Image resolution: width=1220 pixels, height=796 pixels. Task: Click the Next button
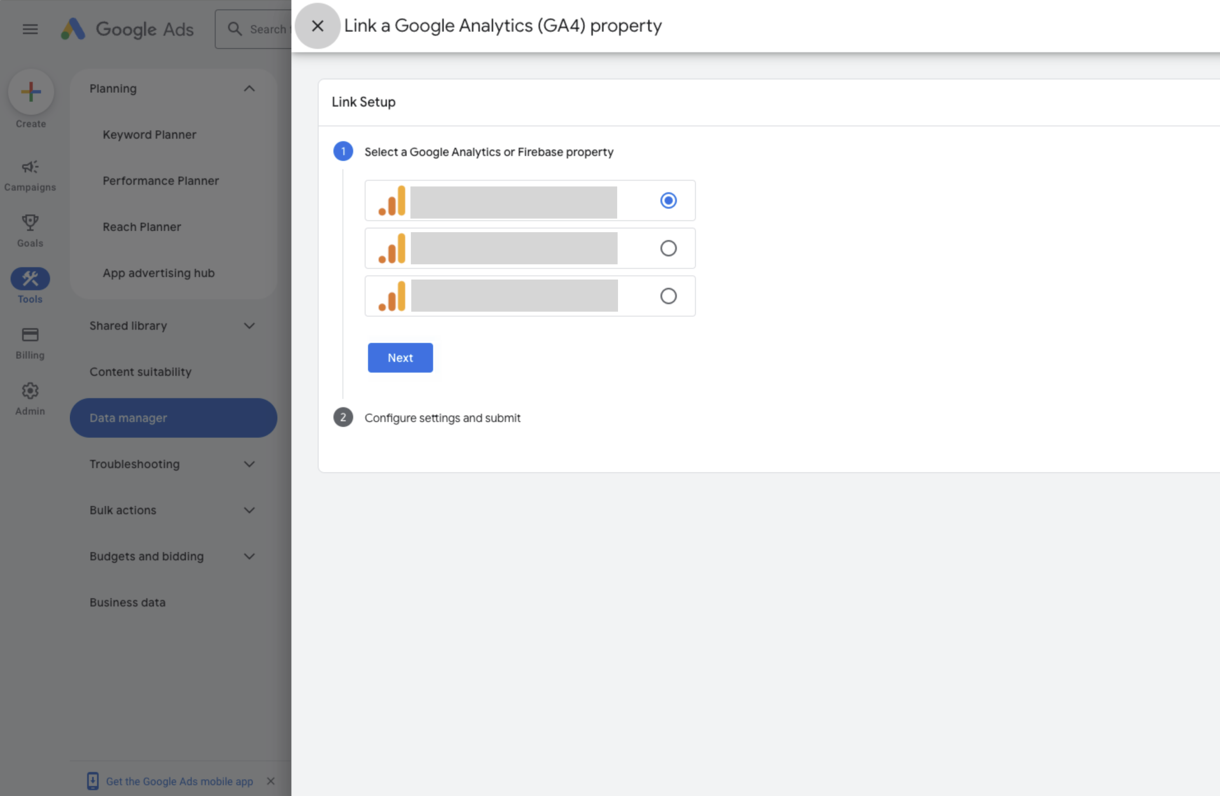[x=400, y=358]
